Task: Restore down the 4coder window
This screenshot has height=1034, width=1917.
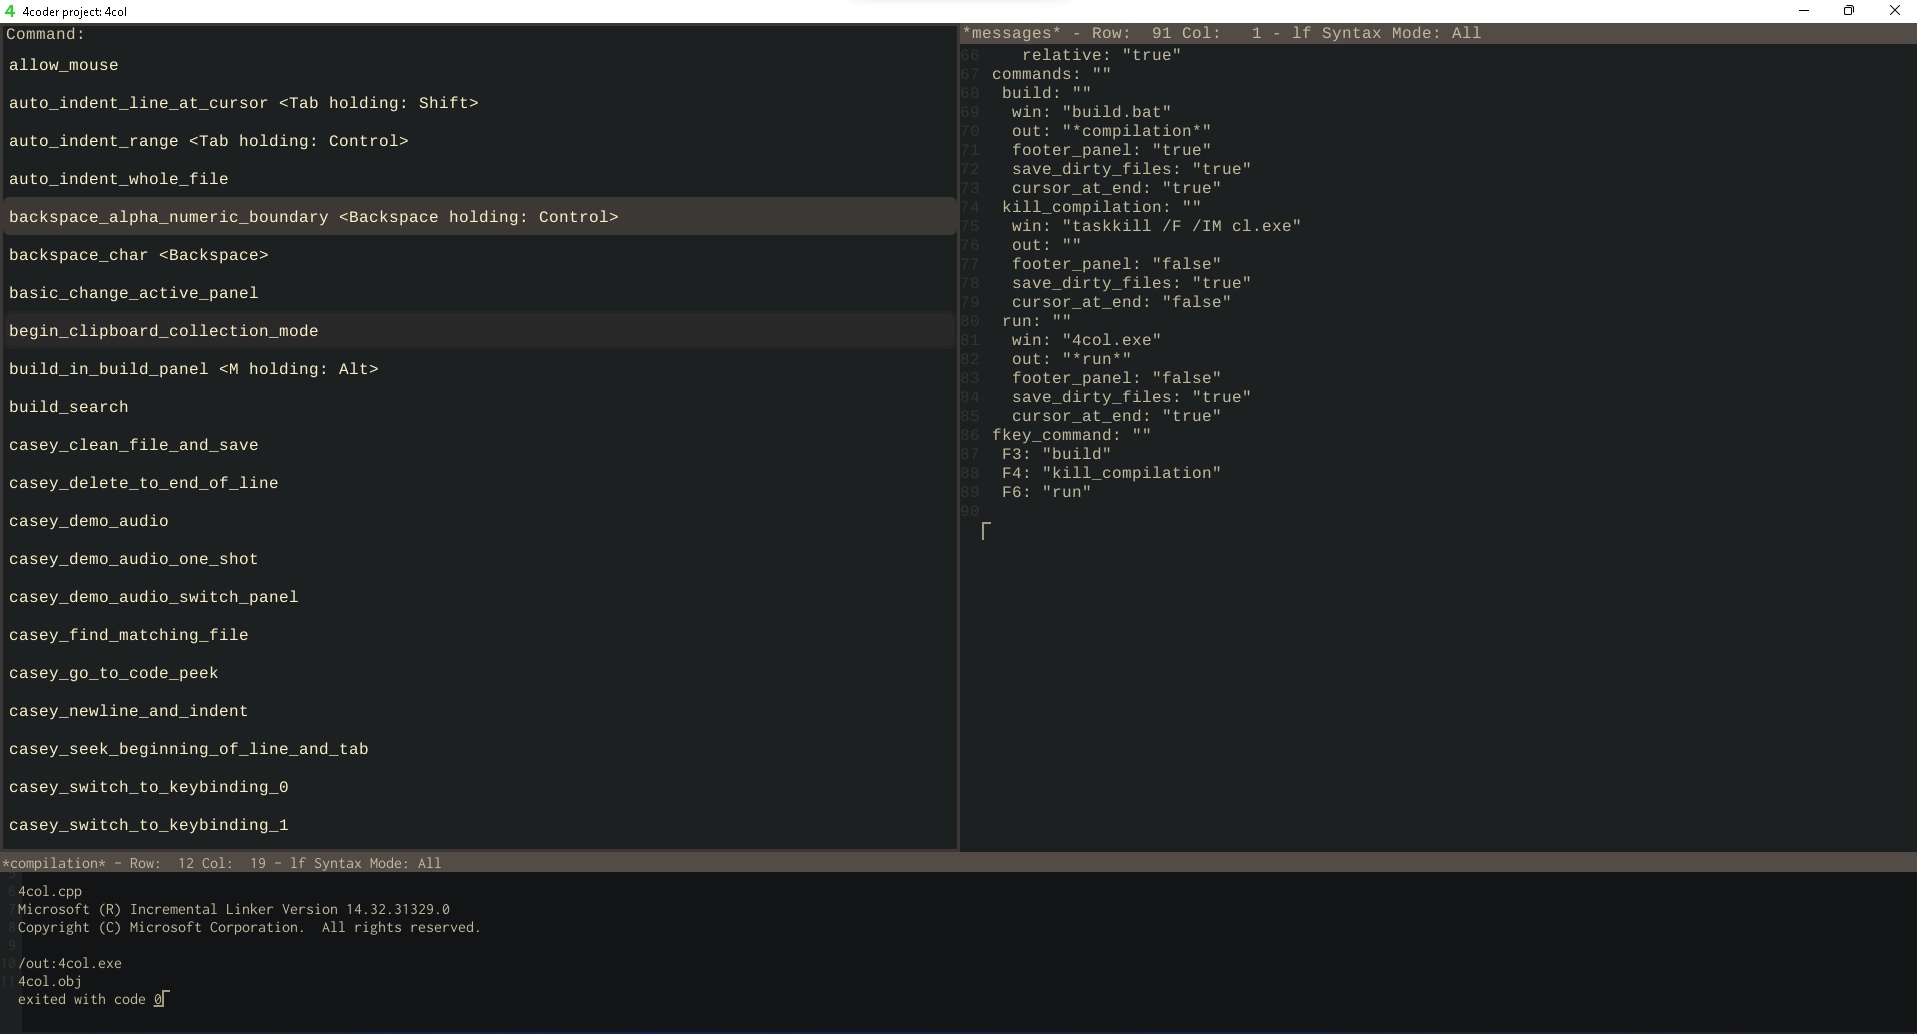Action: point(1849,11)
